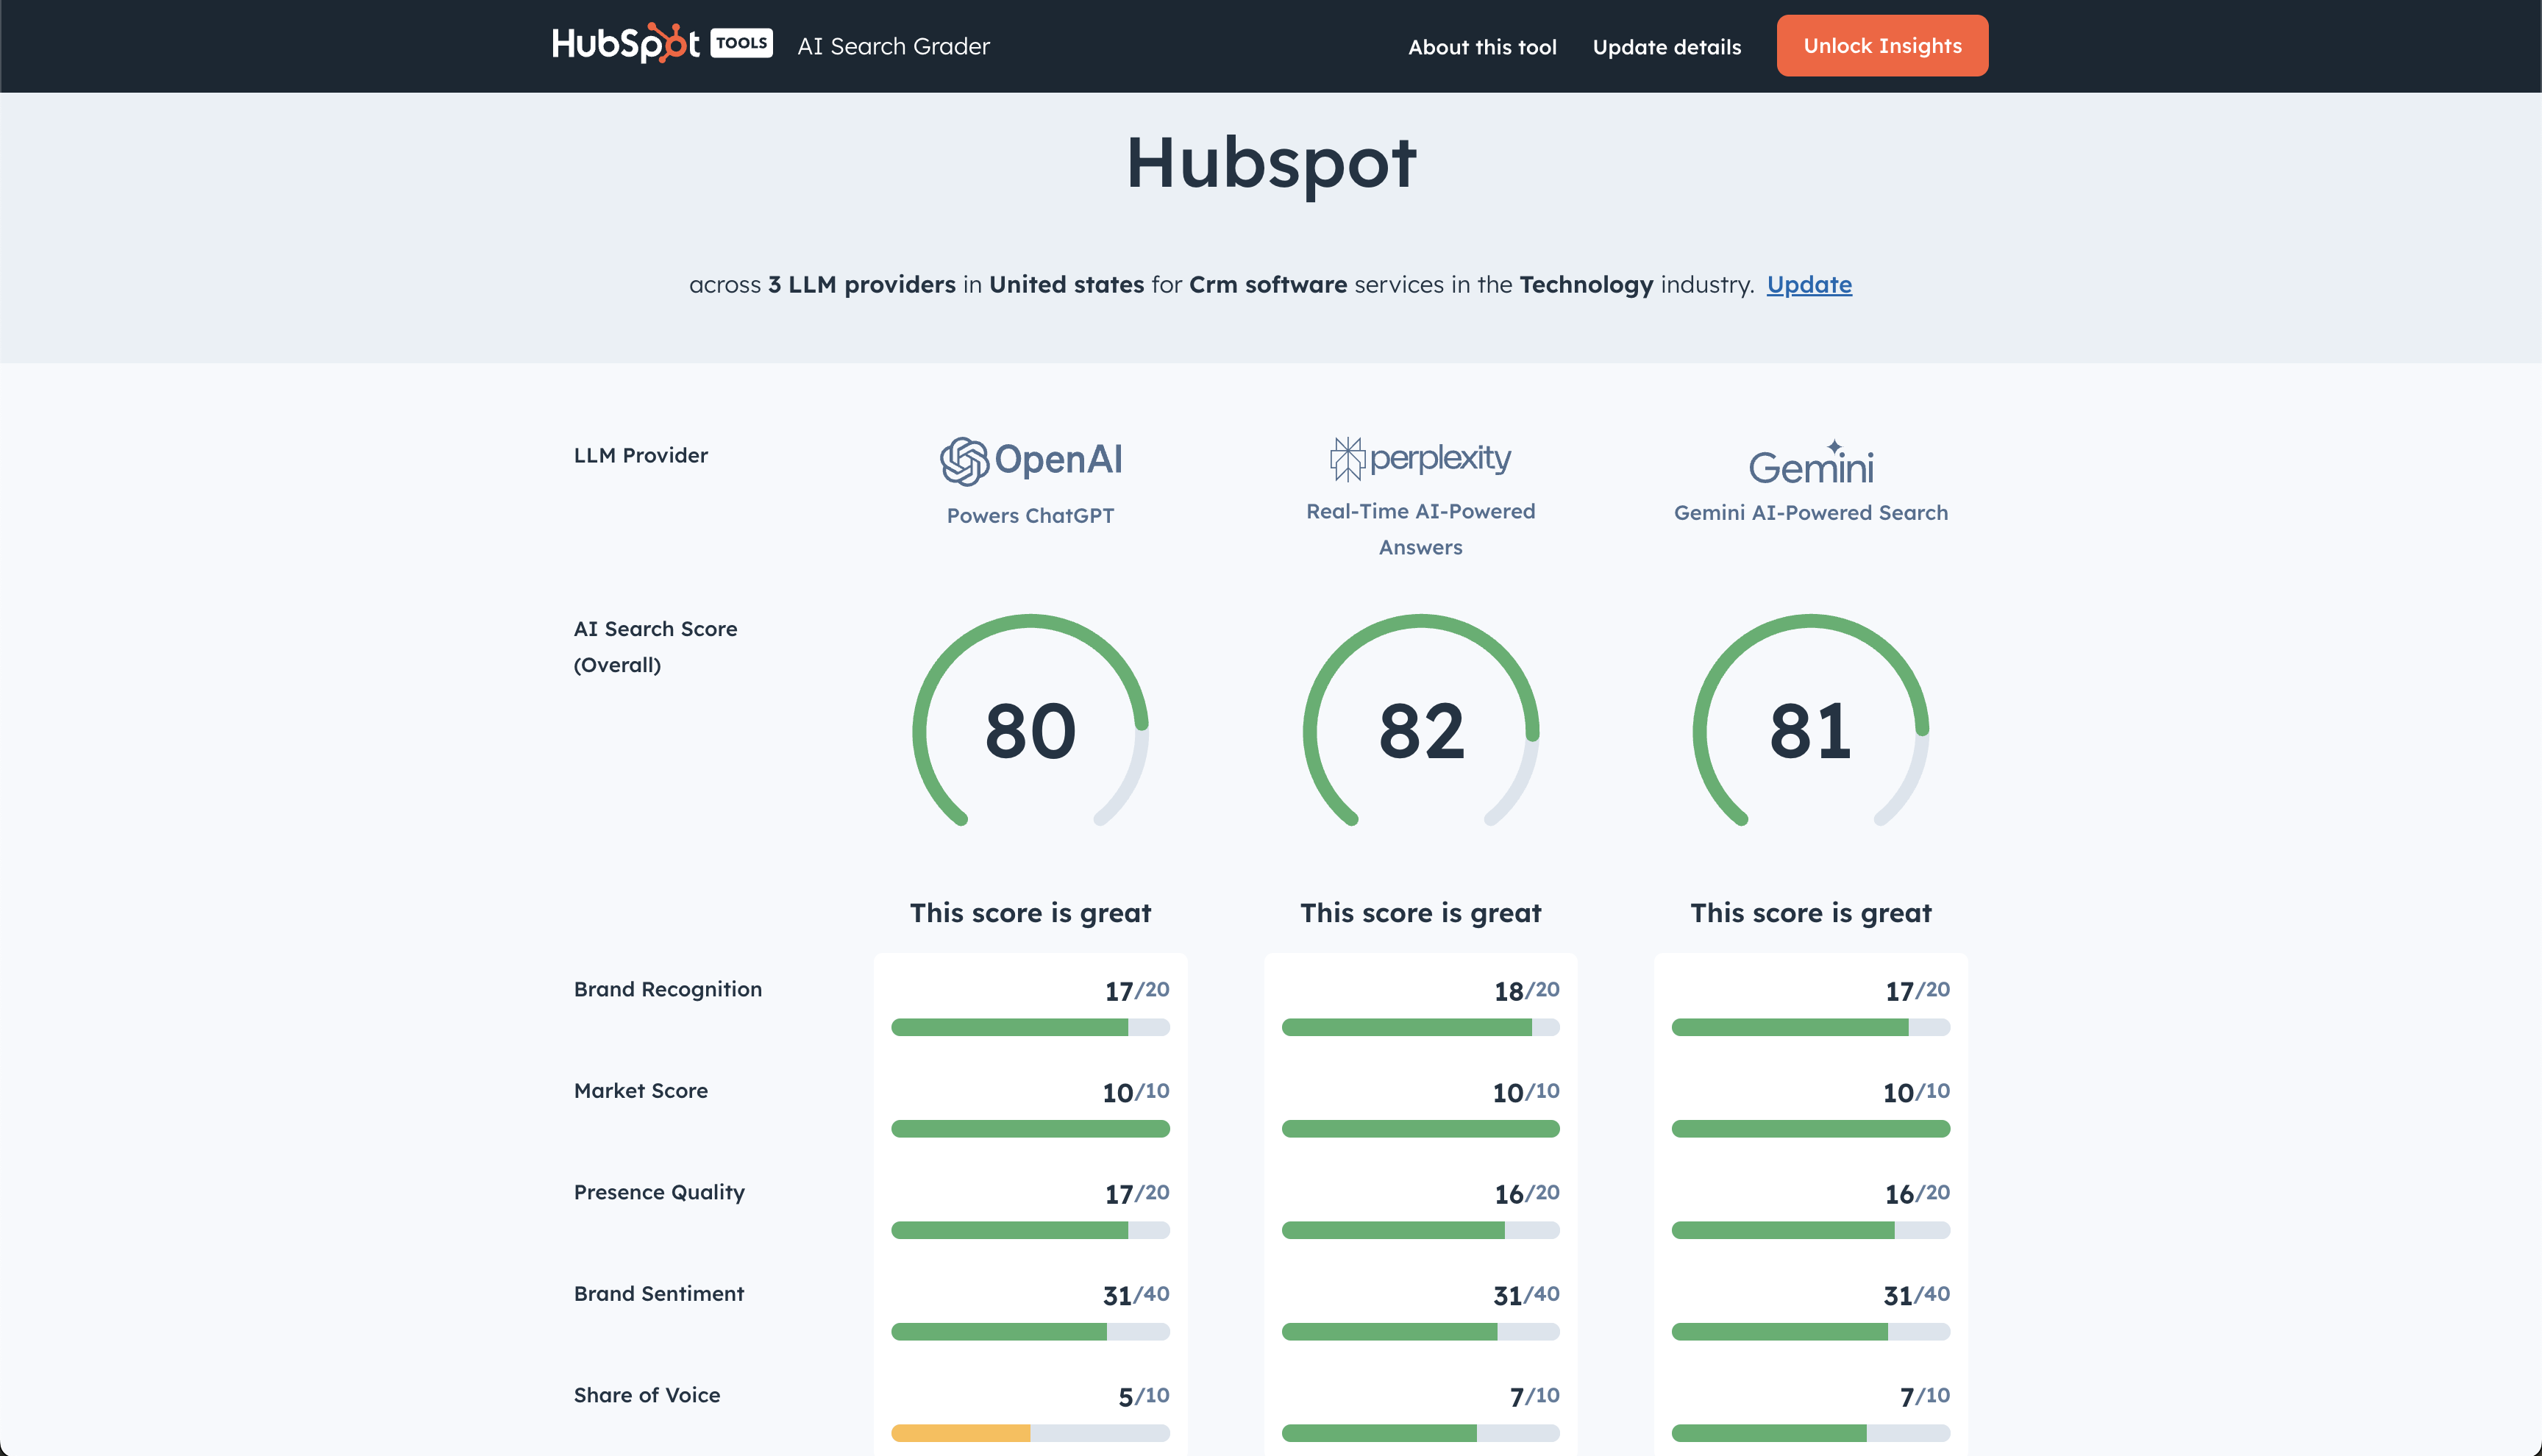Click the AI Search Score (Overall) label

click(x=655, y=647)
